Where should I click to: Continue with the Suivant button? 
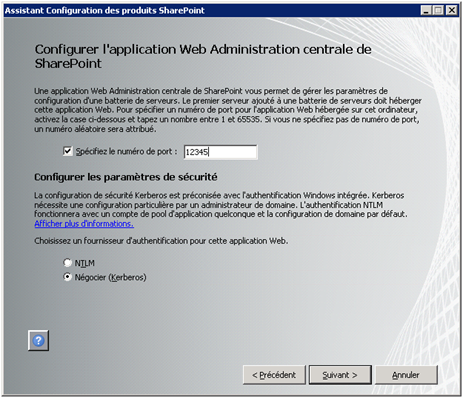(x=340, y=375)
